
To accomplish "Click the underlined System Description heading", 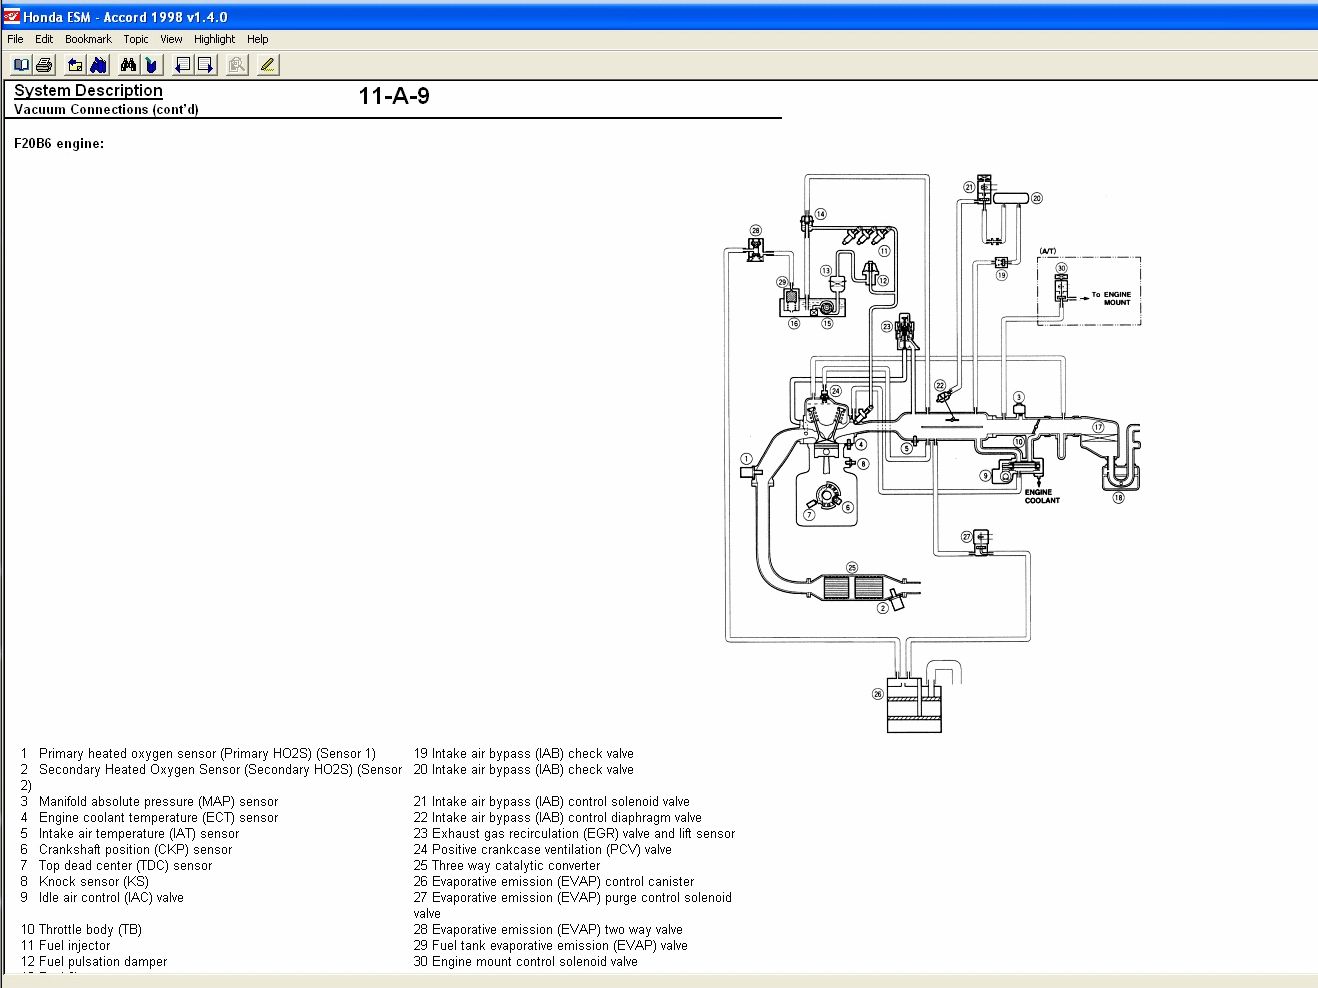I will [x=88, y=90].
